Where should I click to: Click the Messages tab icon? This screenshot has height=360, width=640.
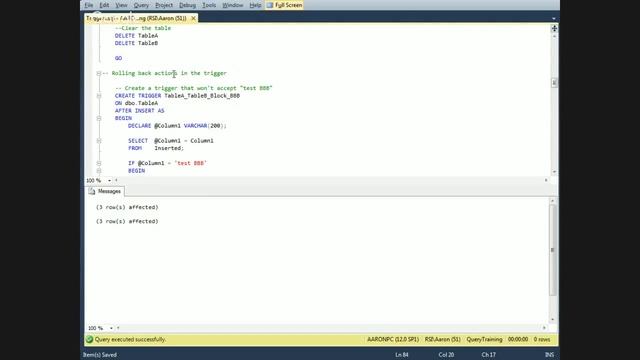click(92, 191)
